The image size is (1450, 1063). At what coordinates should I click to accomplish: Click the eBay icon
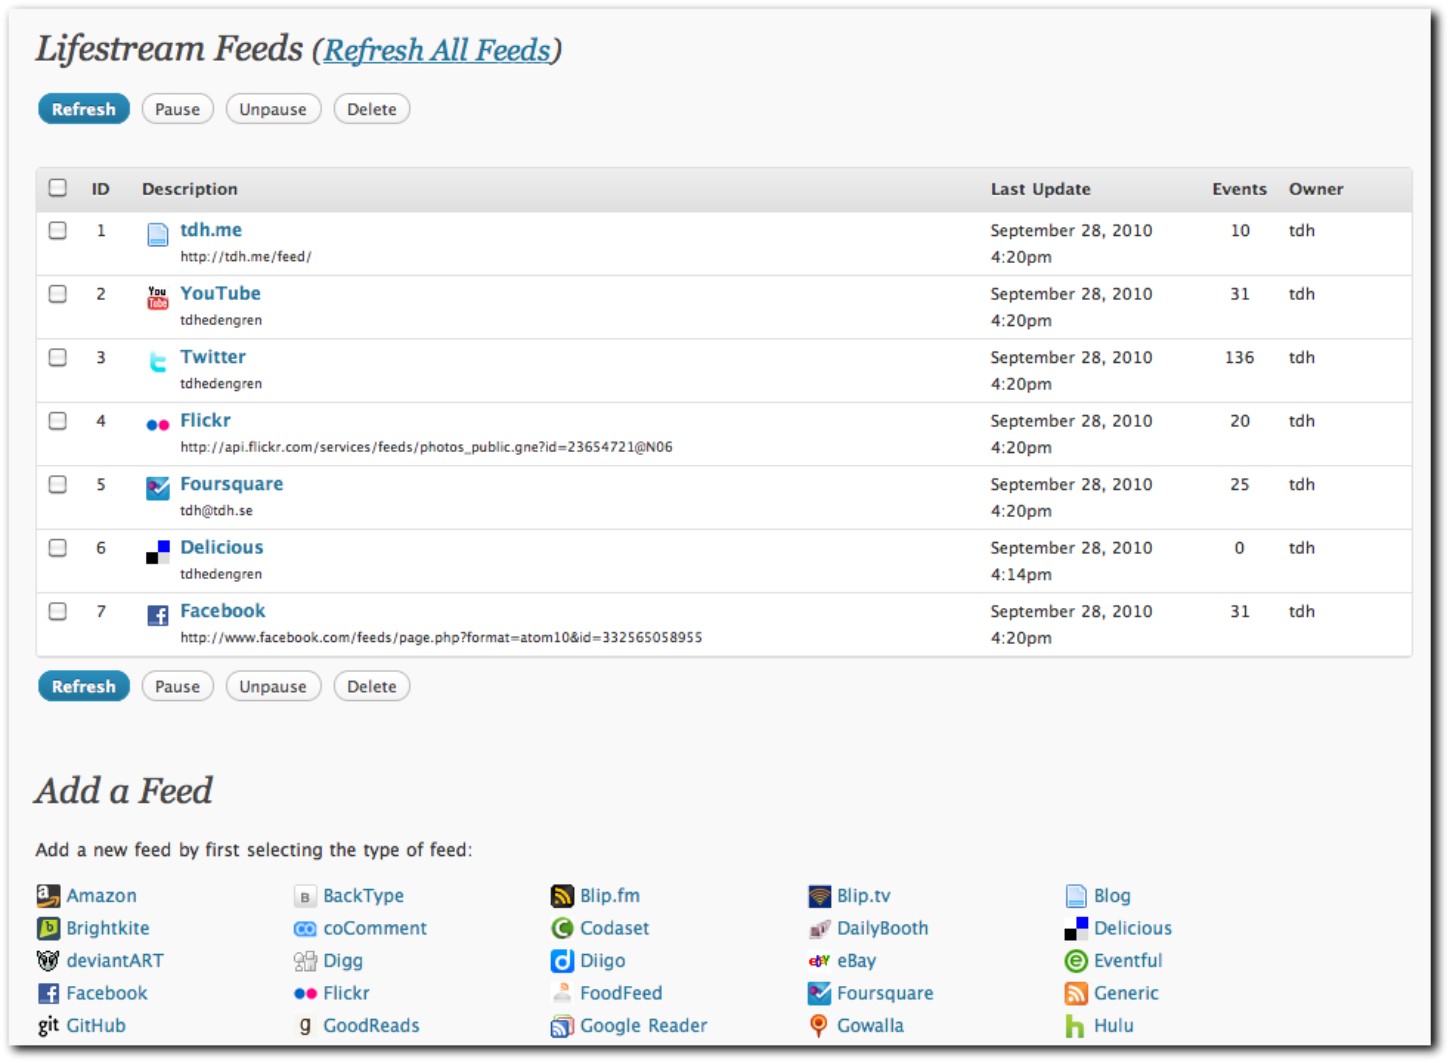pyautogui.click(x=819, y=961)
